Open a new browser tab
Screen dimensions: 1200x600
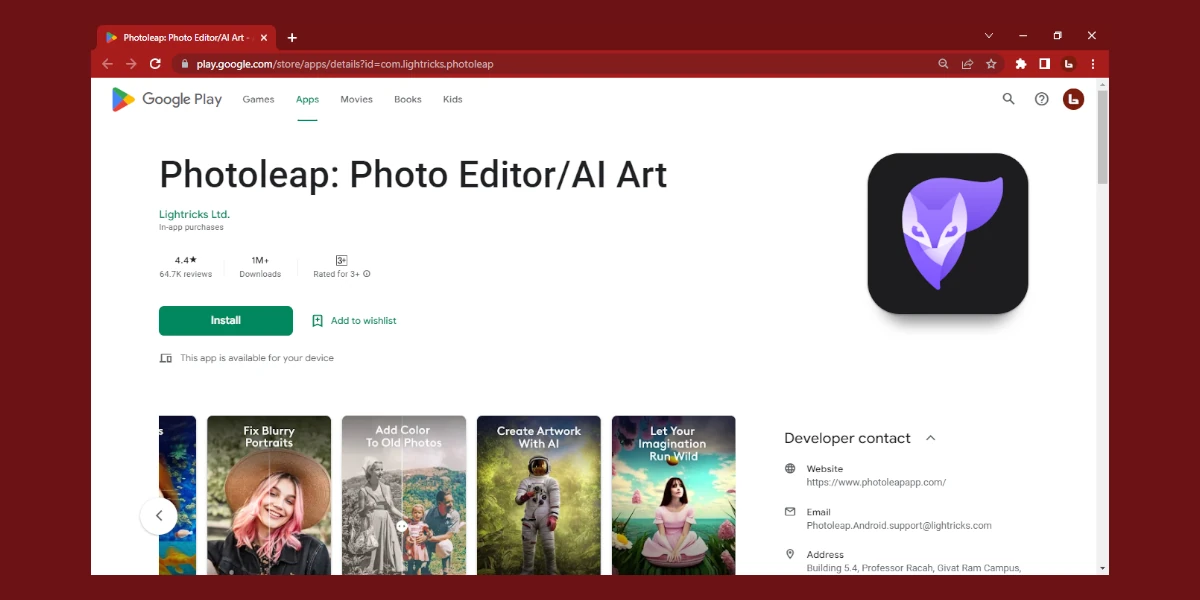click(292, 38)
